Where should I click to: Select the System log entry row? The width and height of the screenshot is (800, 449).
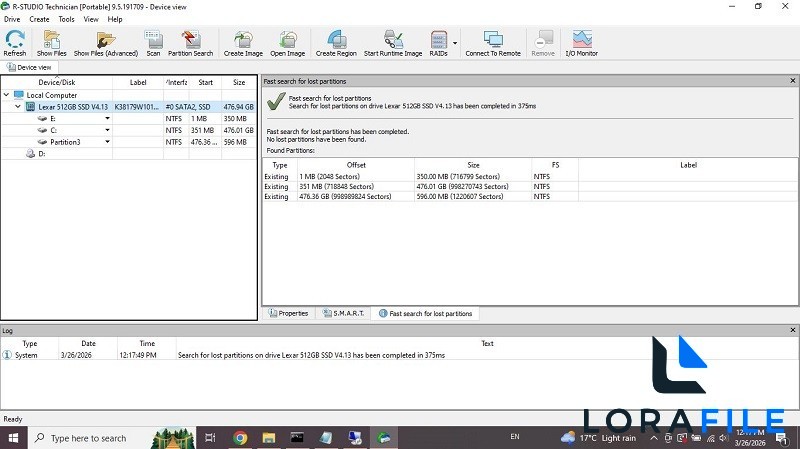pos(399,355)
